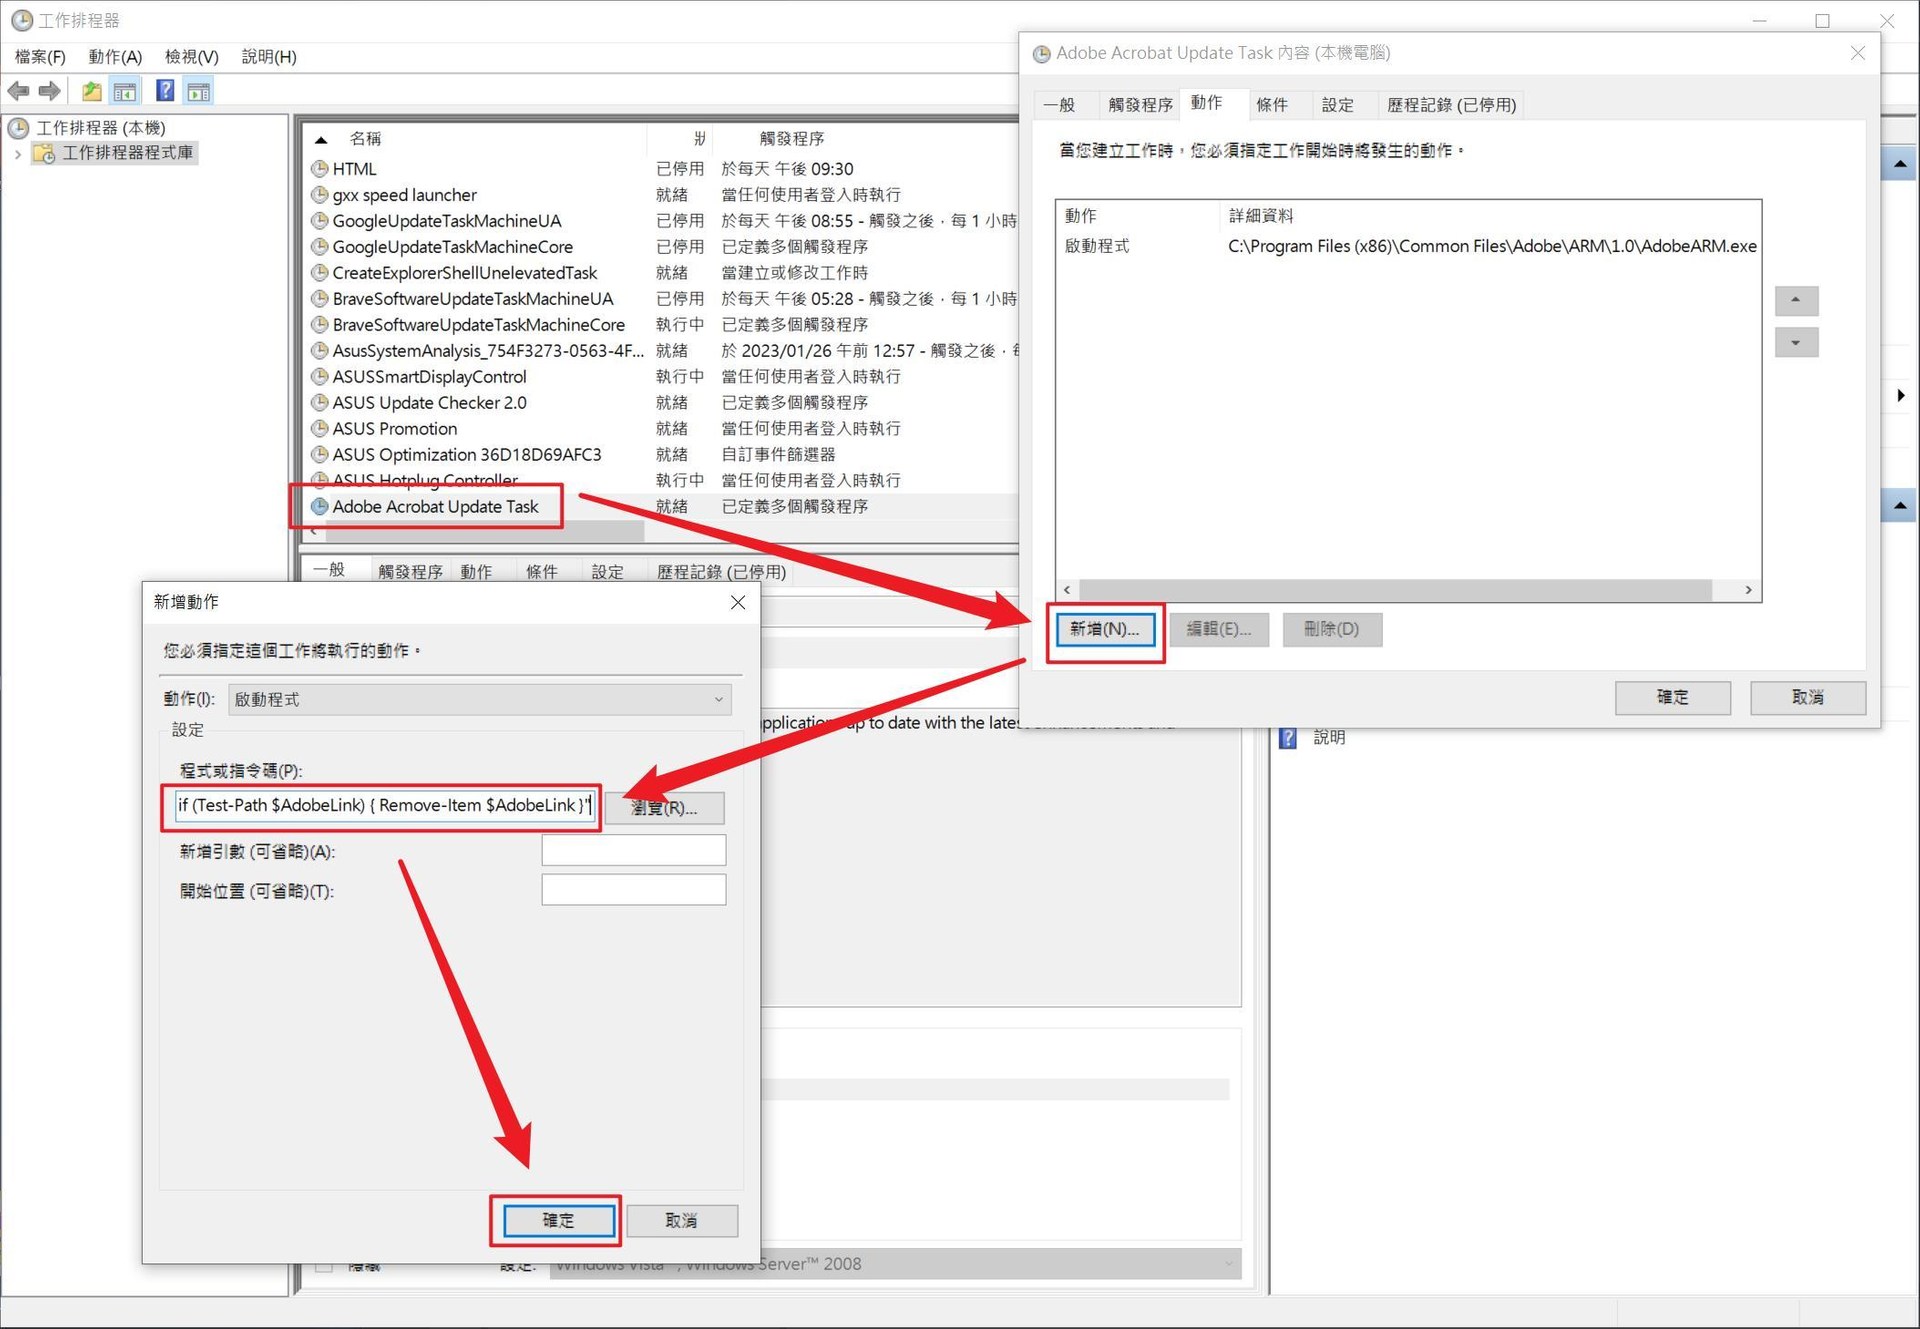Select 工作排程器程式庫 tree node

click(127, 153)
